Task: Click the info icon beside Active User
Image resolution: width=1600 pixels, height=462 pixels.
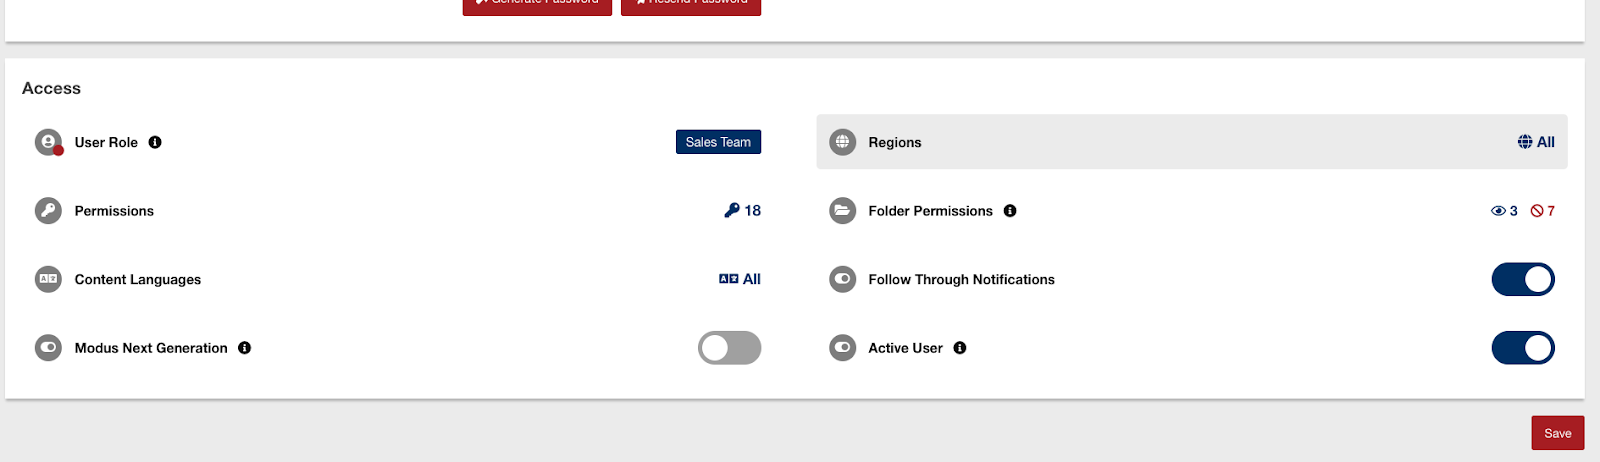Action: (x=960, y=348)
